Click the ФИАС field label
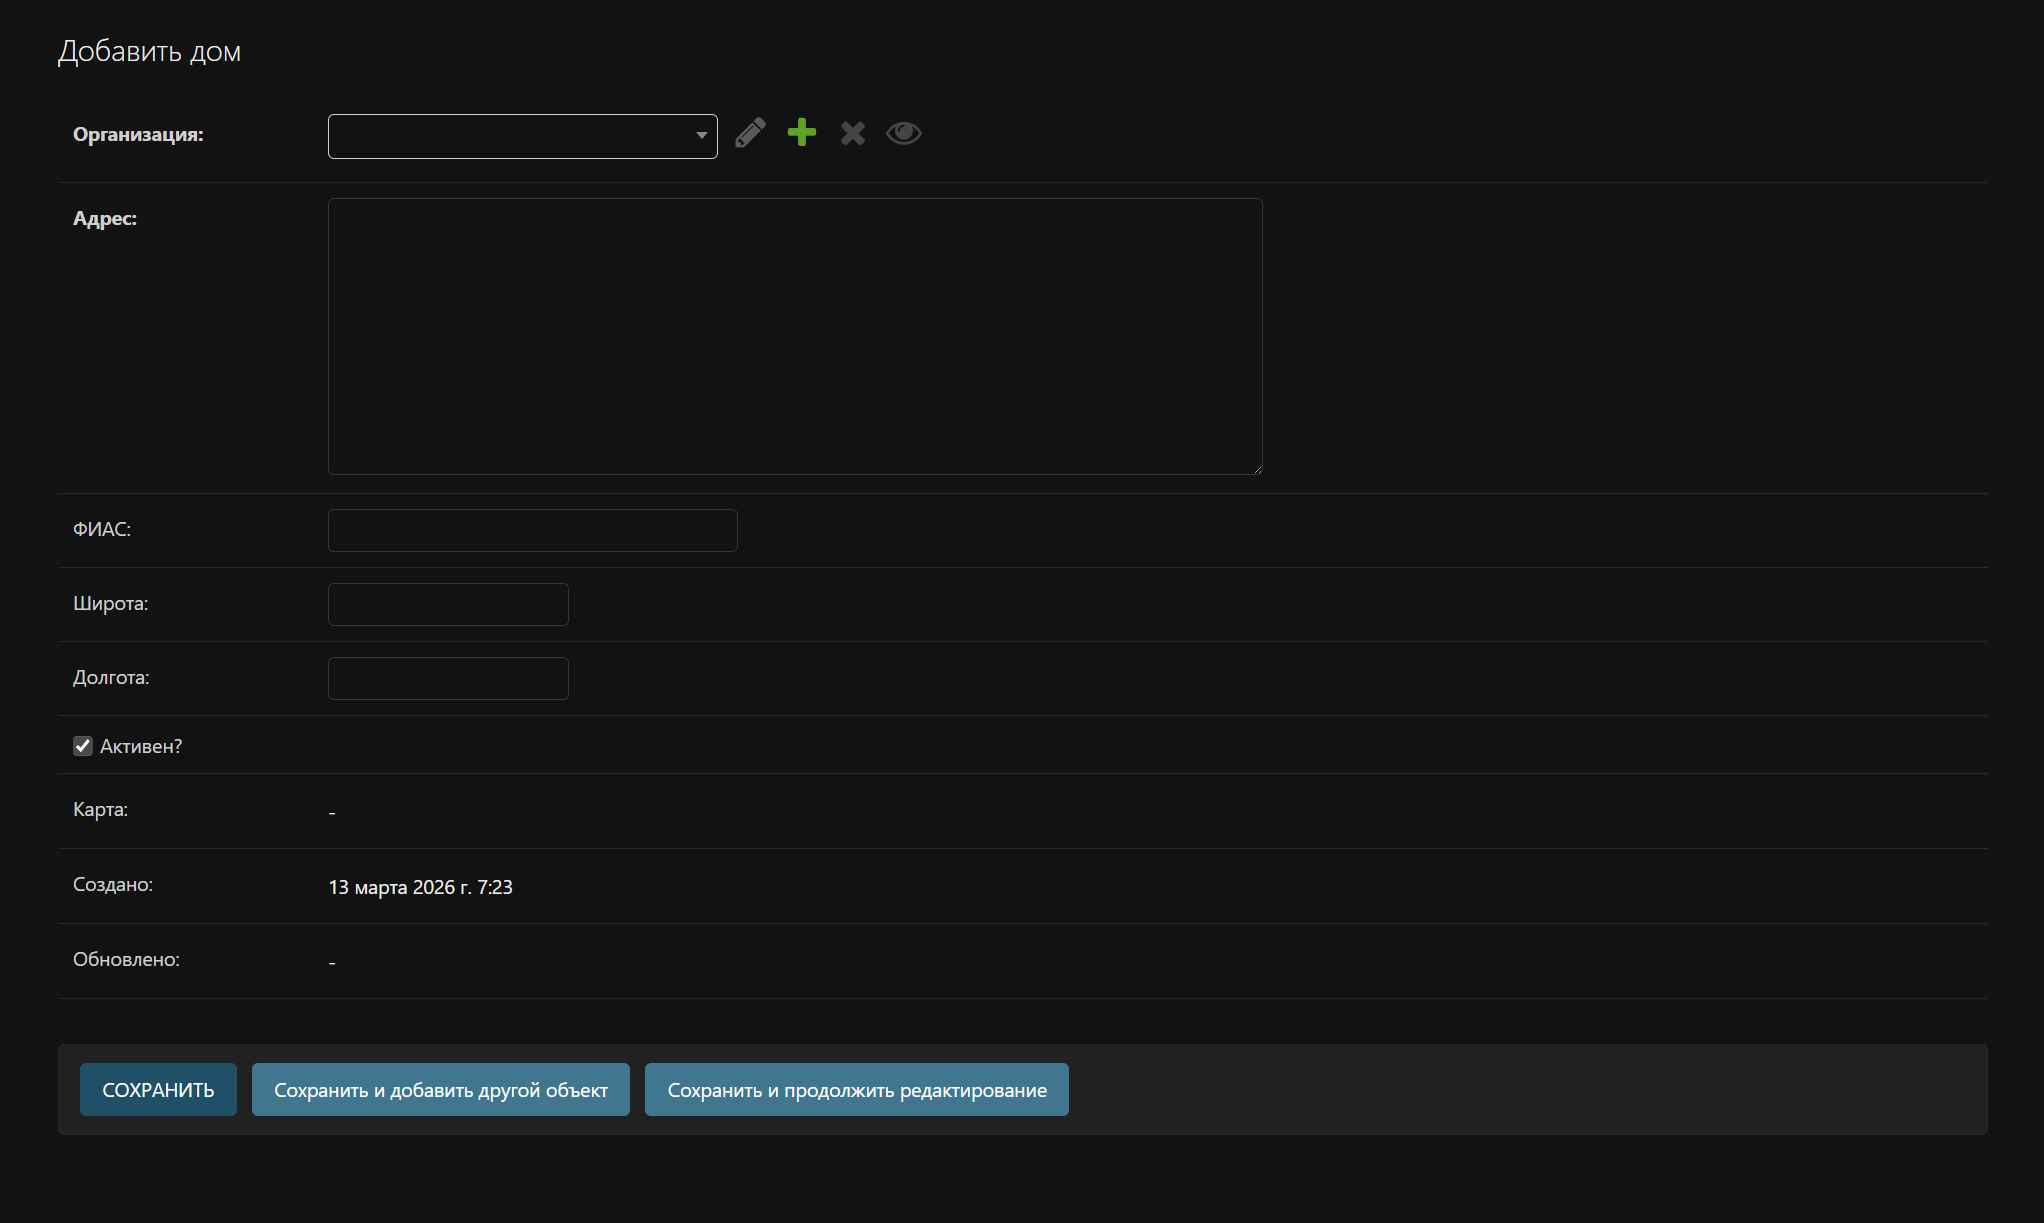The width and height of the screenshot is (2044, 1223). (102, 529)
